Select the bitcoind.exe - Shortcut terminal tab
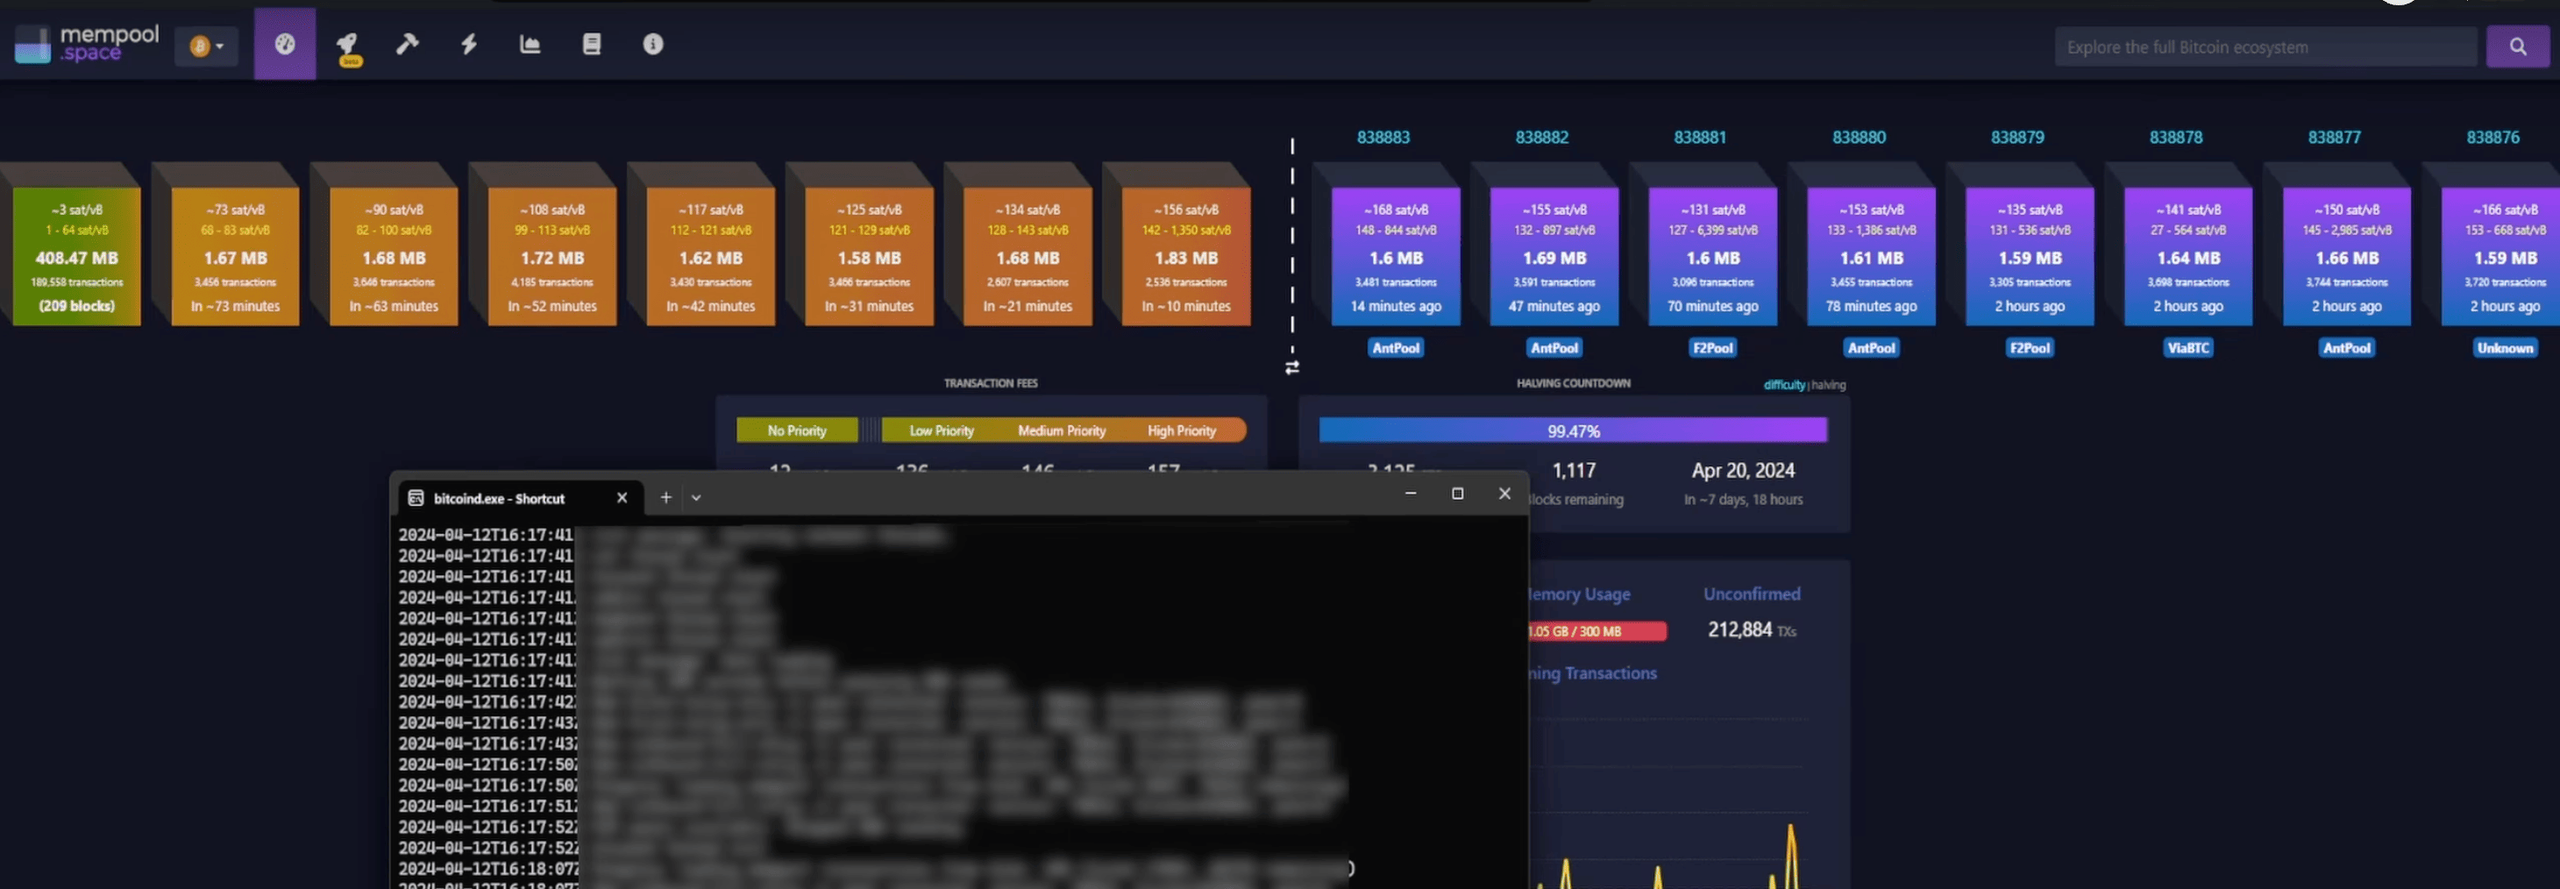Viewport: 2560px width, 889px height. tap(518, 498)
